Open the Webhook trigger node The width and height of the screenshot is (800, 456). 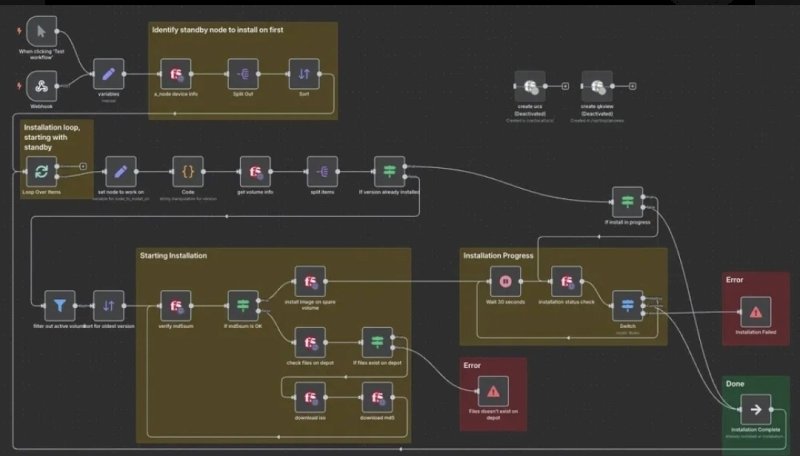point(41,86)
